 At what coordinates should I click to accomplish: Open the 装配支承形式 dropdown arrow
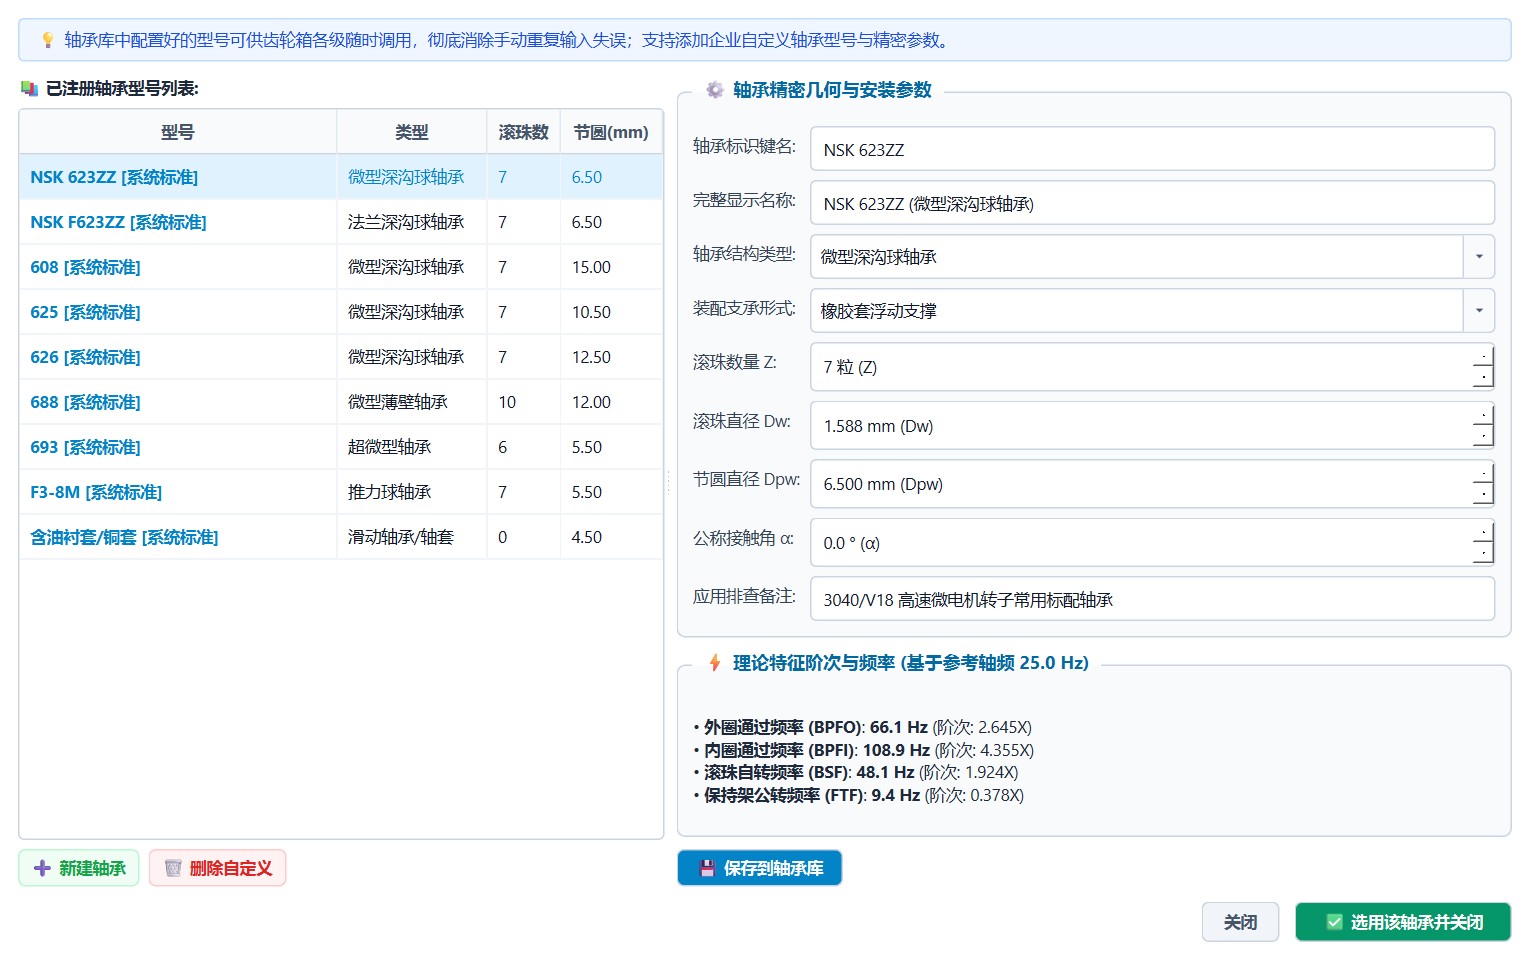(1479, 311)
